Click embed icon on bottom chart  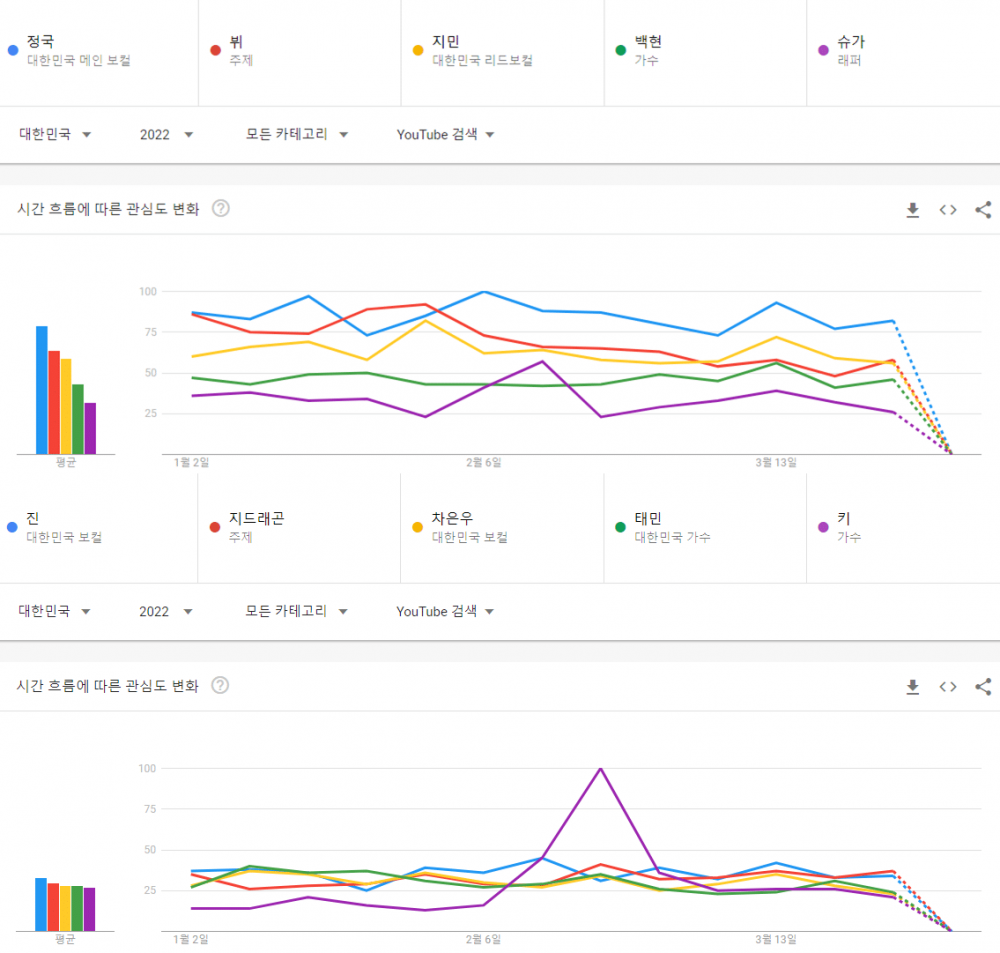(x=948, y=687)
